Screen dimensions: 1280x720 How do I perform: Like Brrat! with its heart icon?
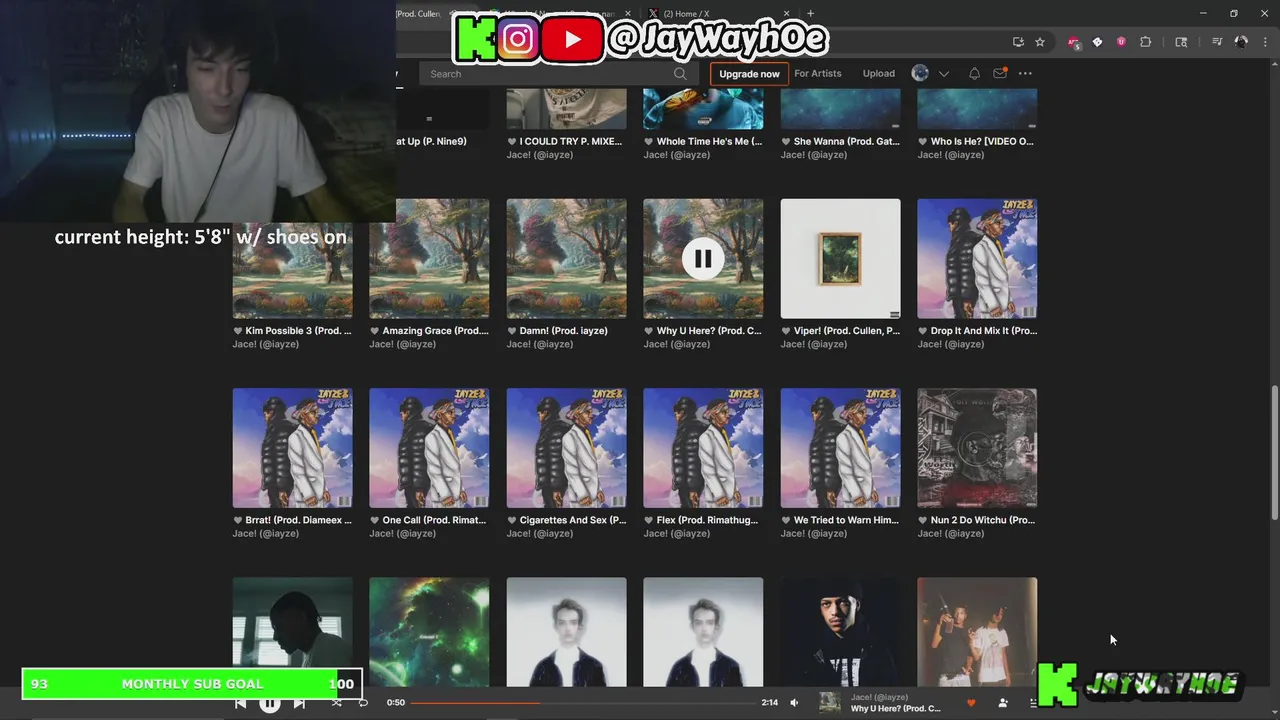[238, 520]
